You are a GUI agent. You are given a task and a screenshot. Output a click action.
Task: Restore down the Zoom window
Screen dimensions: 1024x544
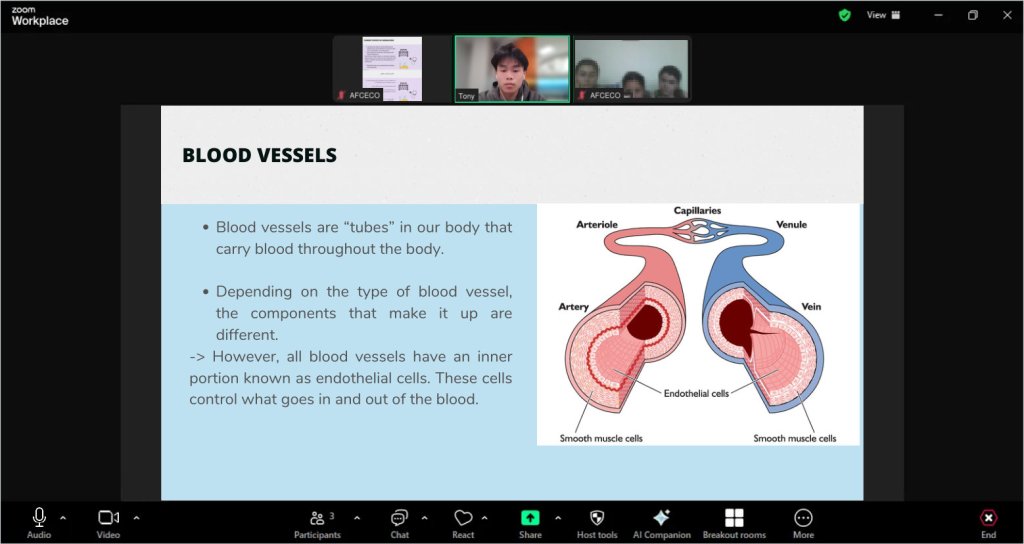click(x=972, y=15)
